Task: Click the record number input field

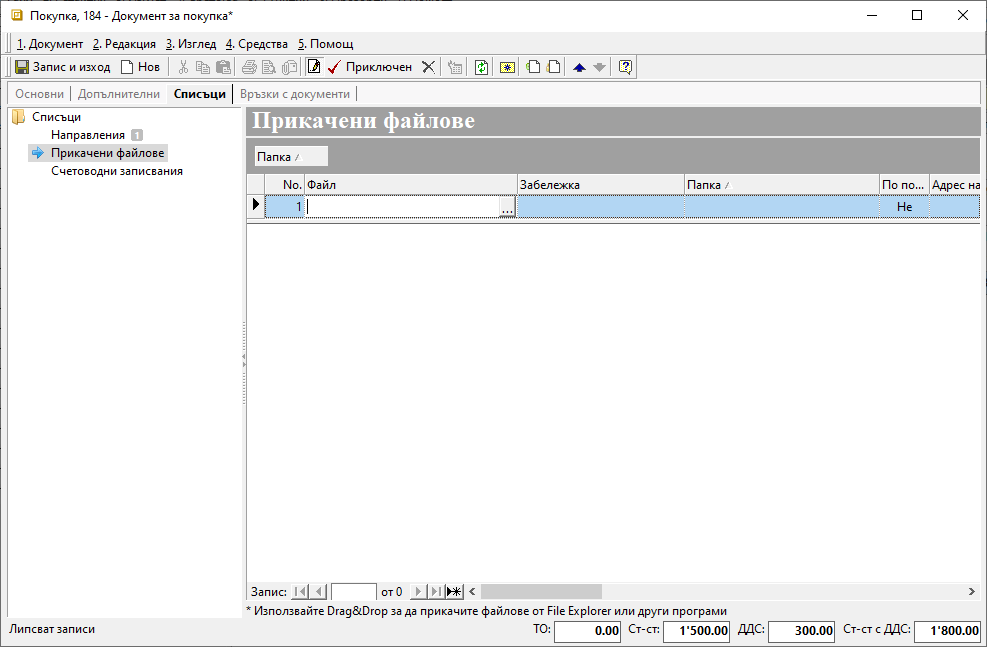Action: [353, 592]
